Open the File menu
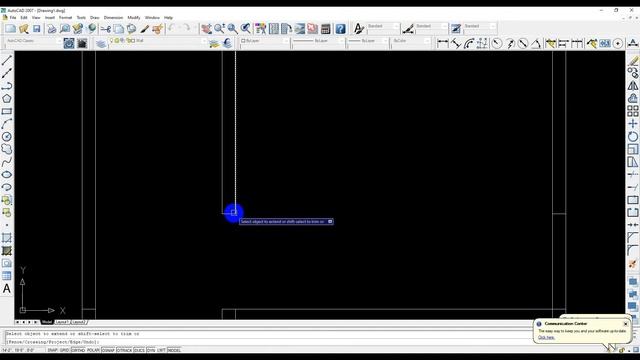Screen dimensions: 640x360 (x=13, y=18)
